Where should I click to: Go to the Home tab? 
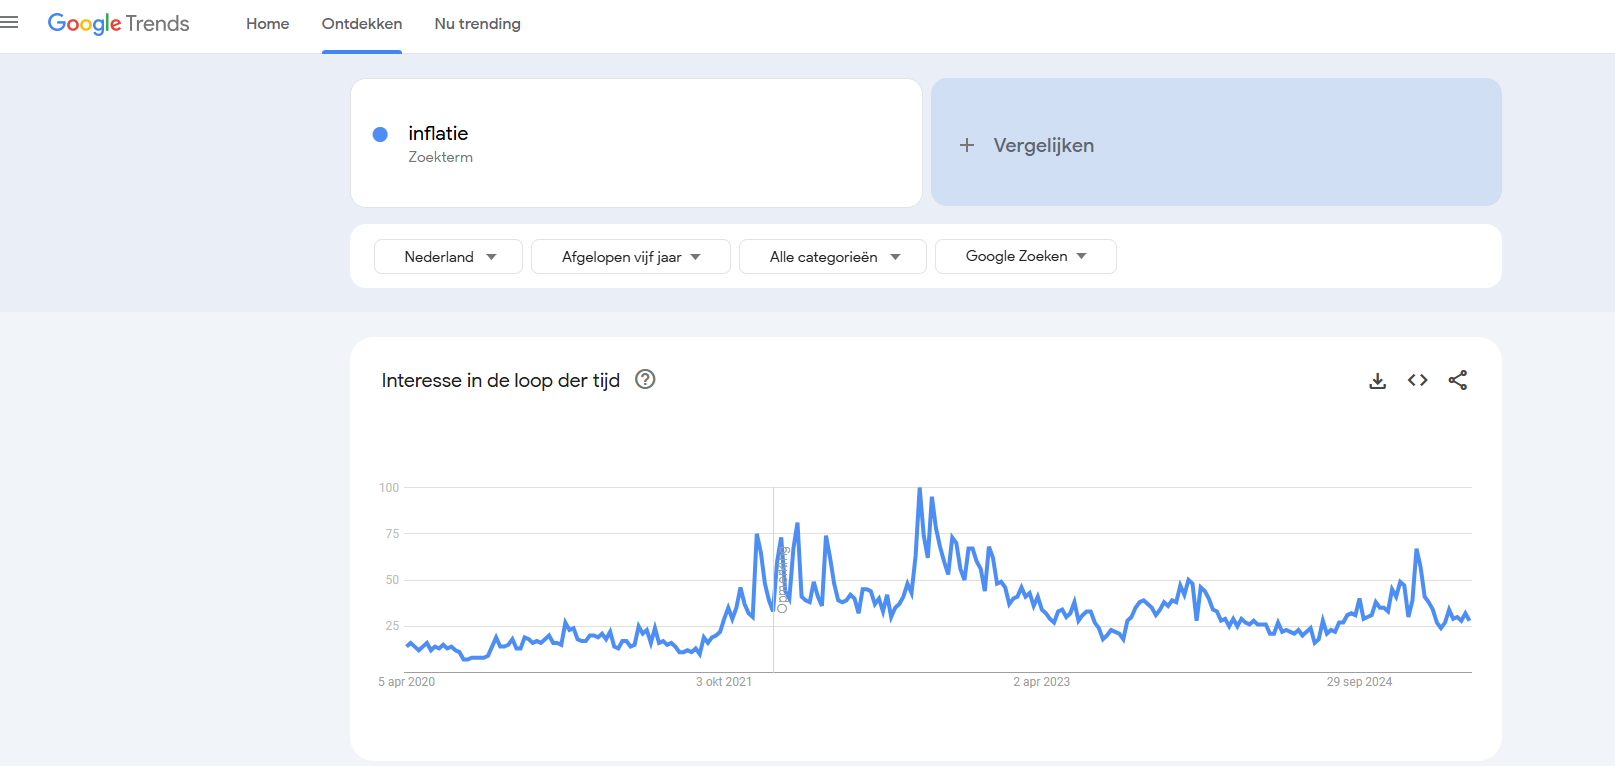(267, 24)
